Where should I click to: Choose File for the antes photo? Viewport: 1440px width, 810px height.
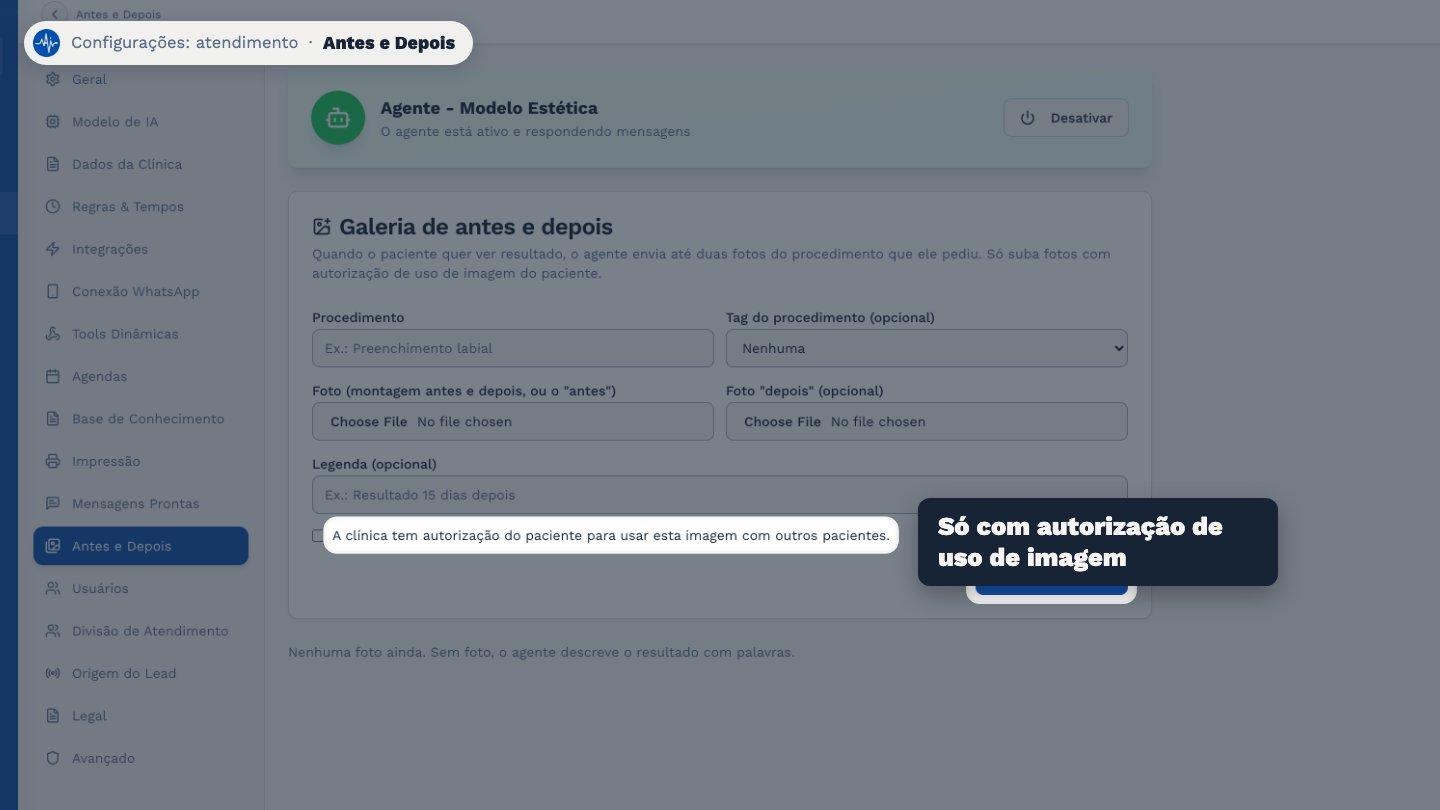click(x=369, y=422)
